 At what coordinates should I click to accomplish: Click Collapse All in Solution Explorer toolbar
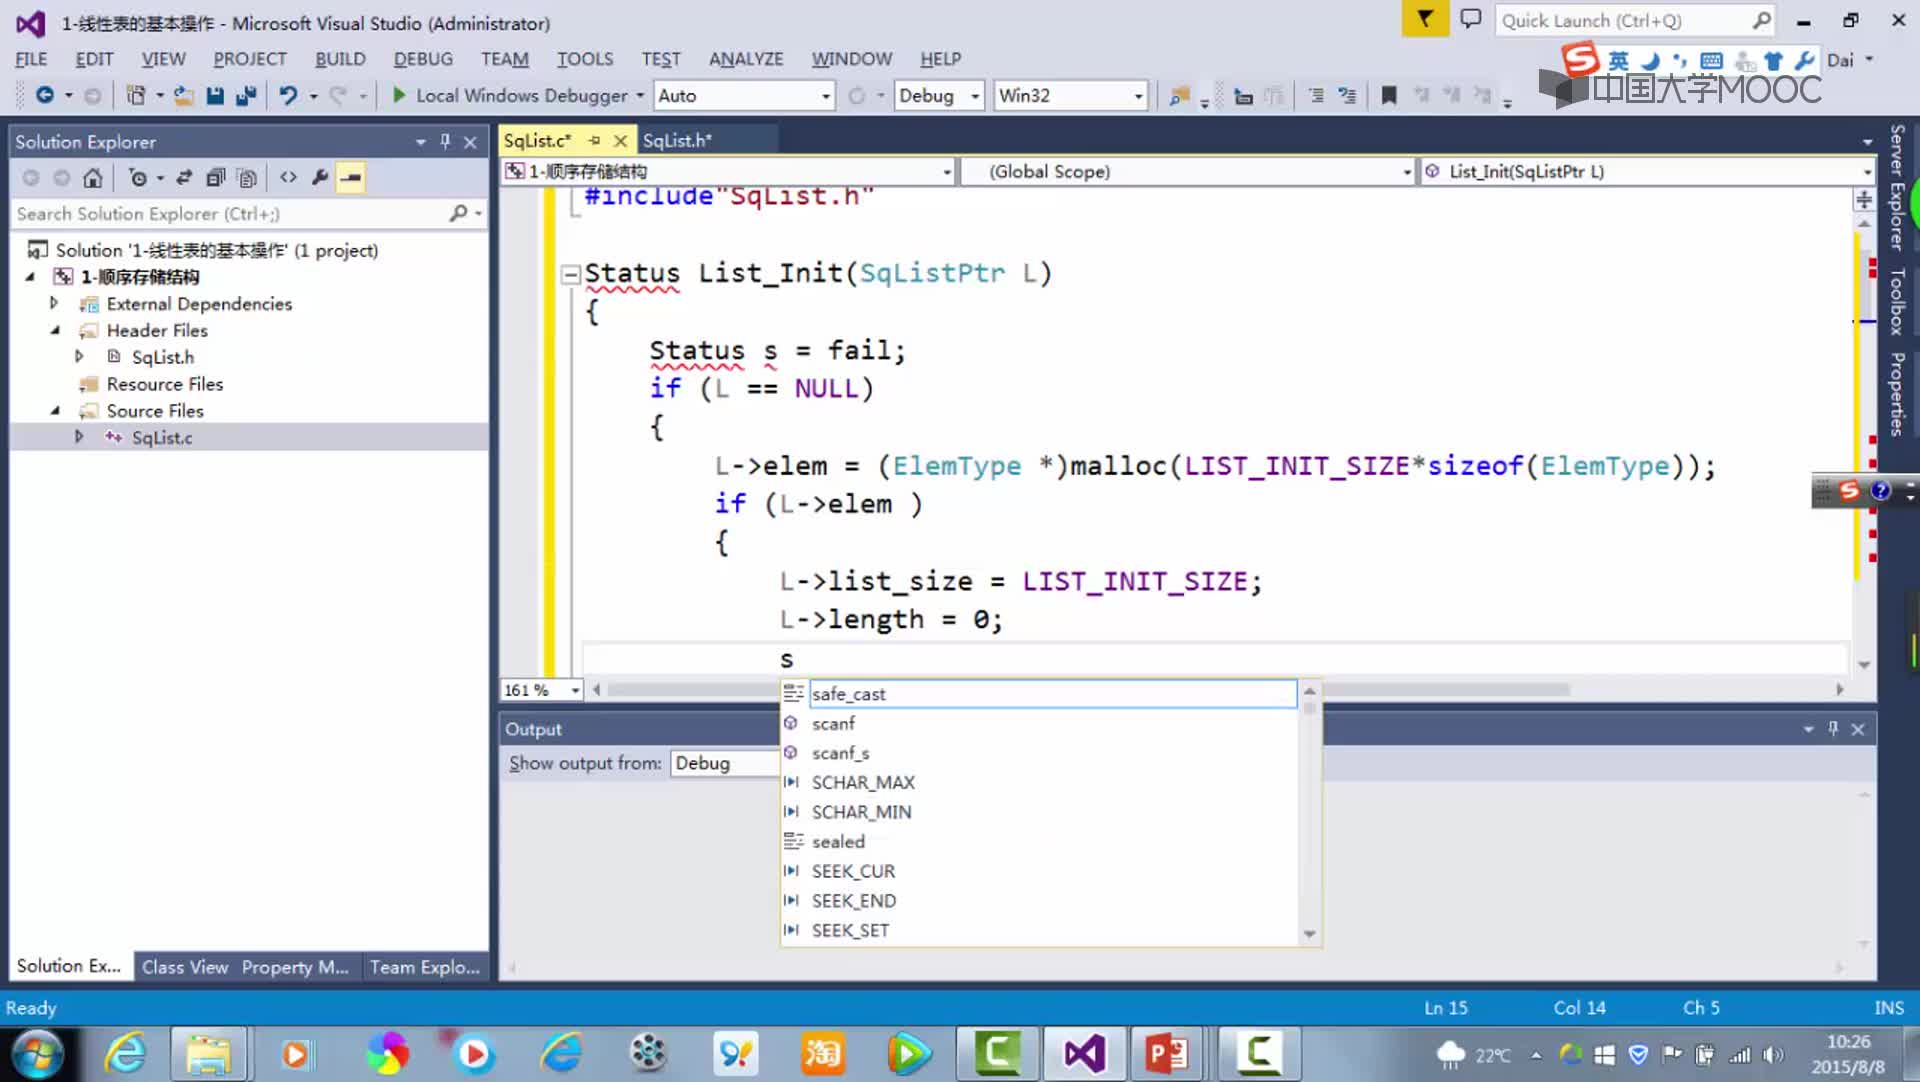coord(215,178)
